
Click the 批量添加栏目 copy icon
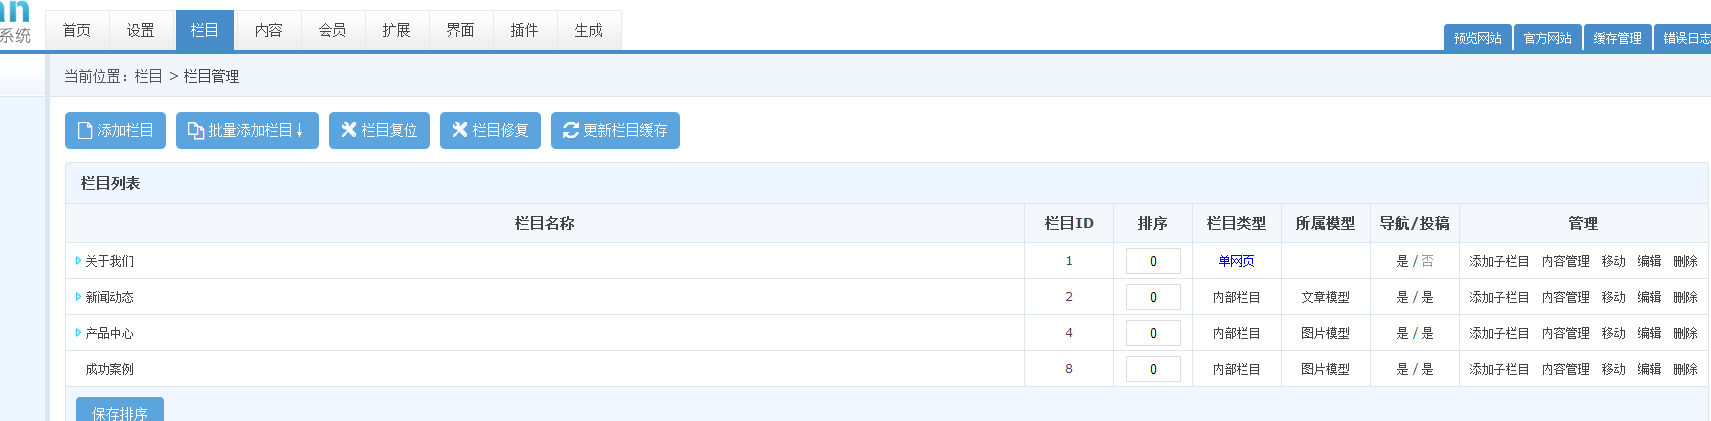(196, 131)
